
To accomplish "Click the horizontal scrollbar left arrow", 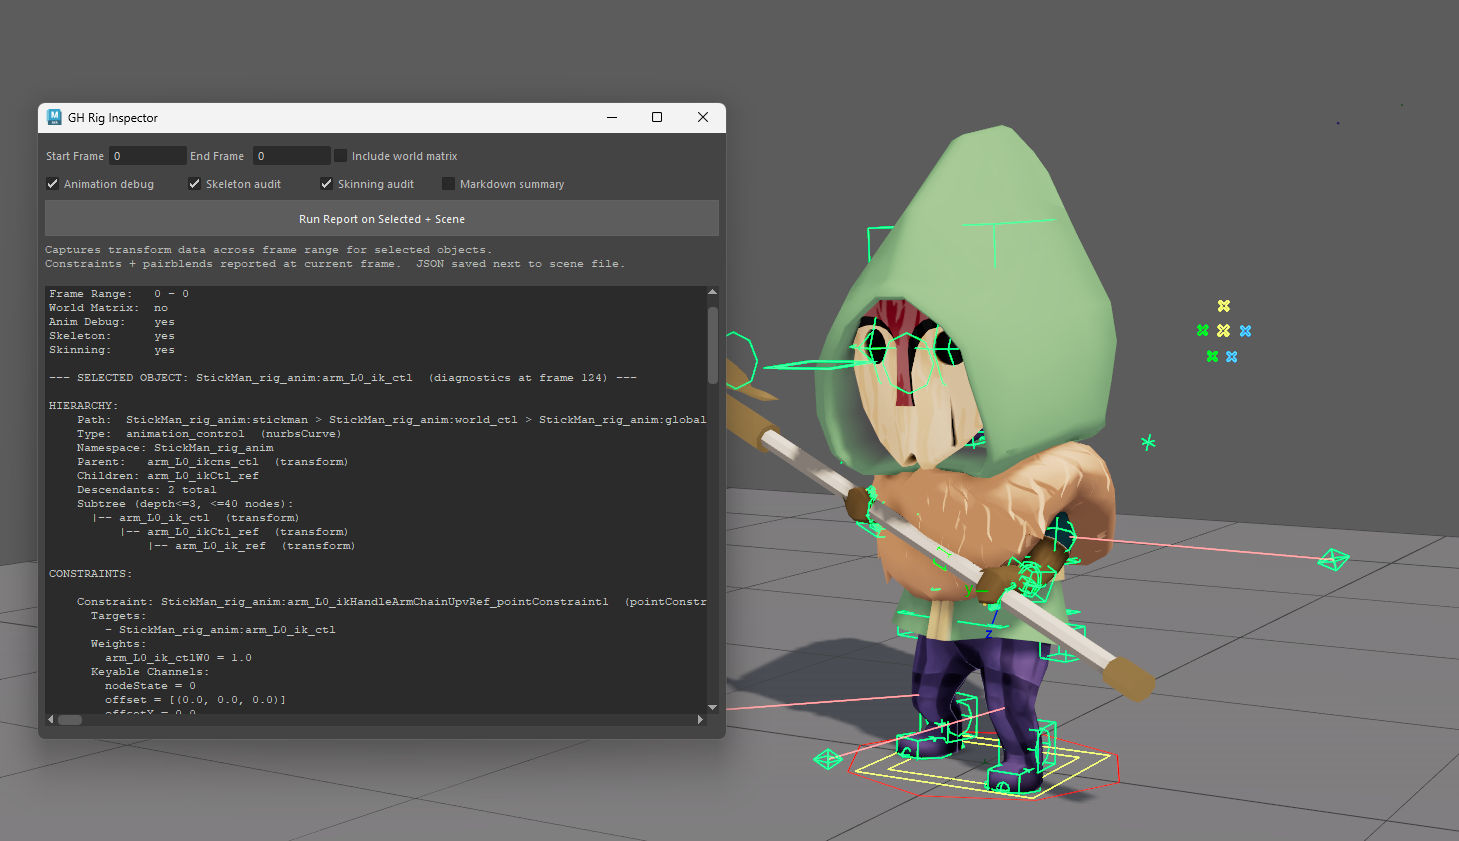I will [x=51, y=719].
